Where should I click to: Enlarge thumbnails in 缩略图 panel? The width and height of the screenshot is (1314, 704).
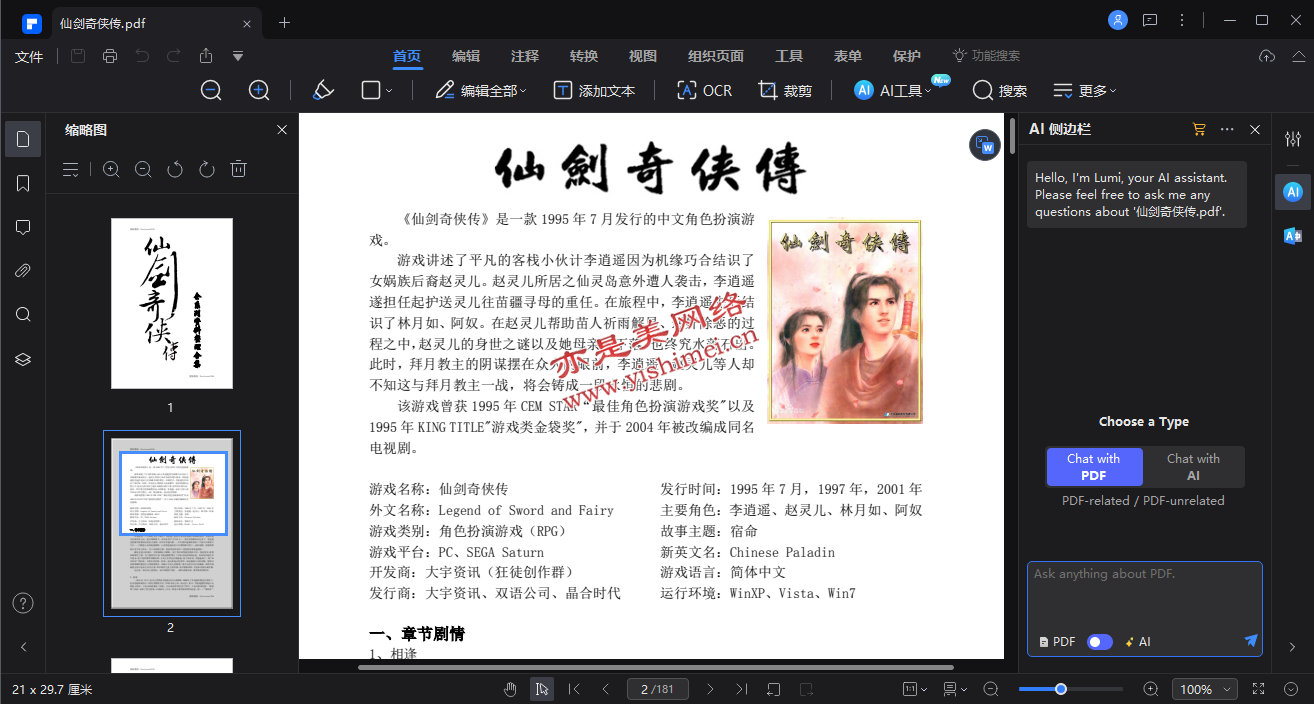coord(111,170)
